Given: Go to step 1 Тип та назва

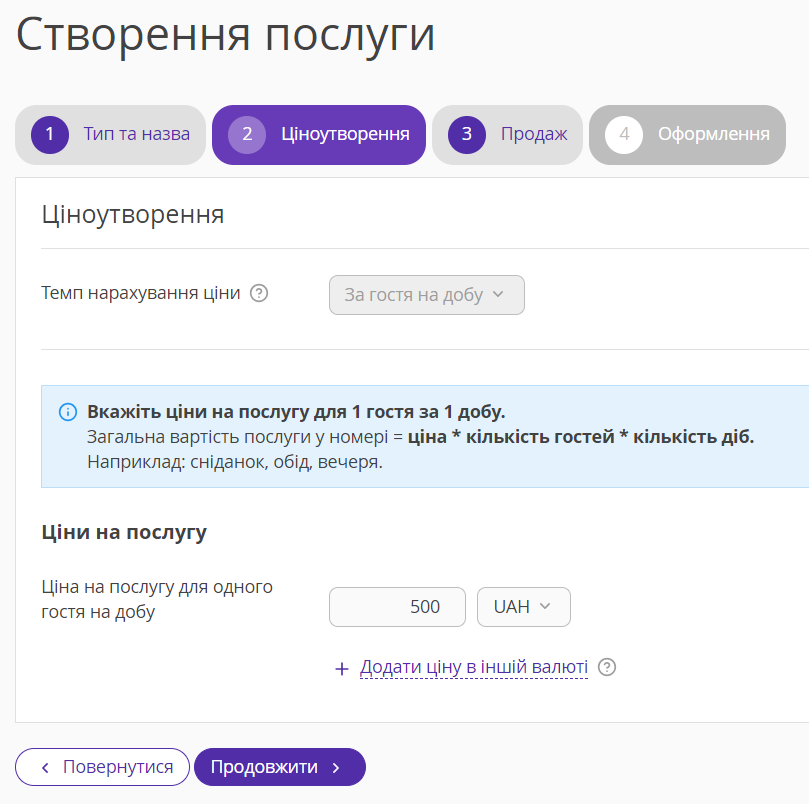Looking at the screenshot, I should click(110, 135).
